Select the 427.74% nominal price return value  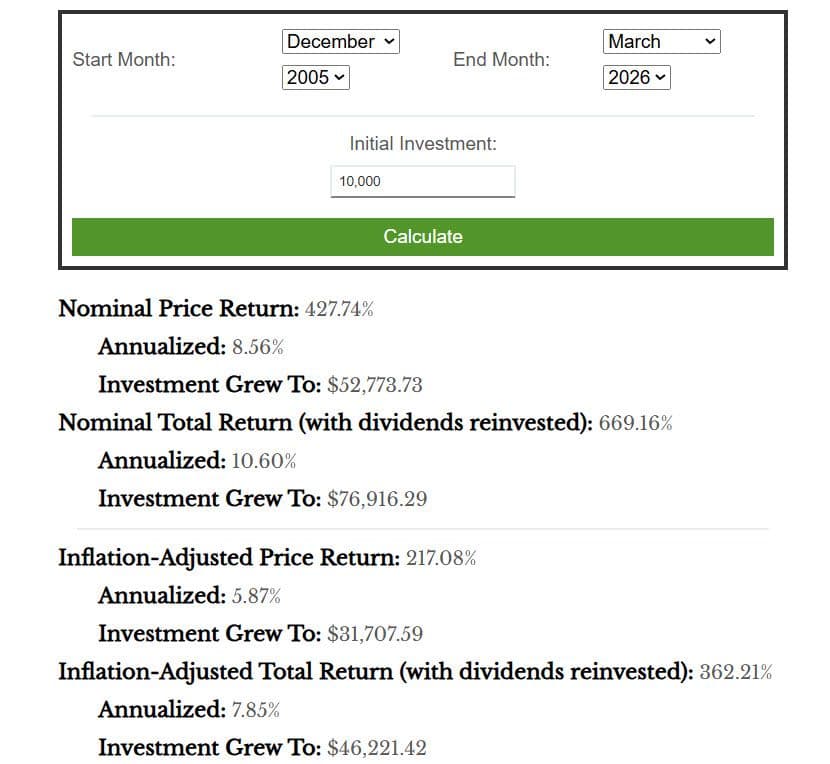[x=339, y=309]
